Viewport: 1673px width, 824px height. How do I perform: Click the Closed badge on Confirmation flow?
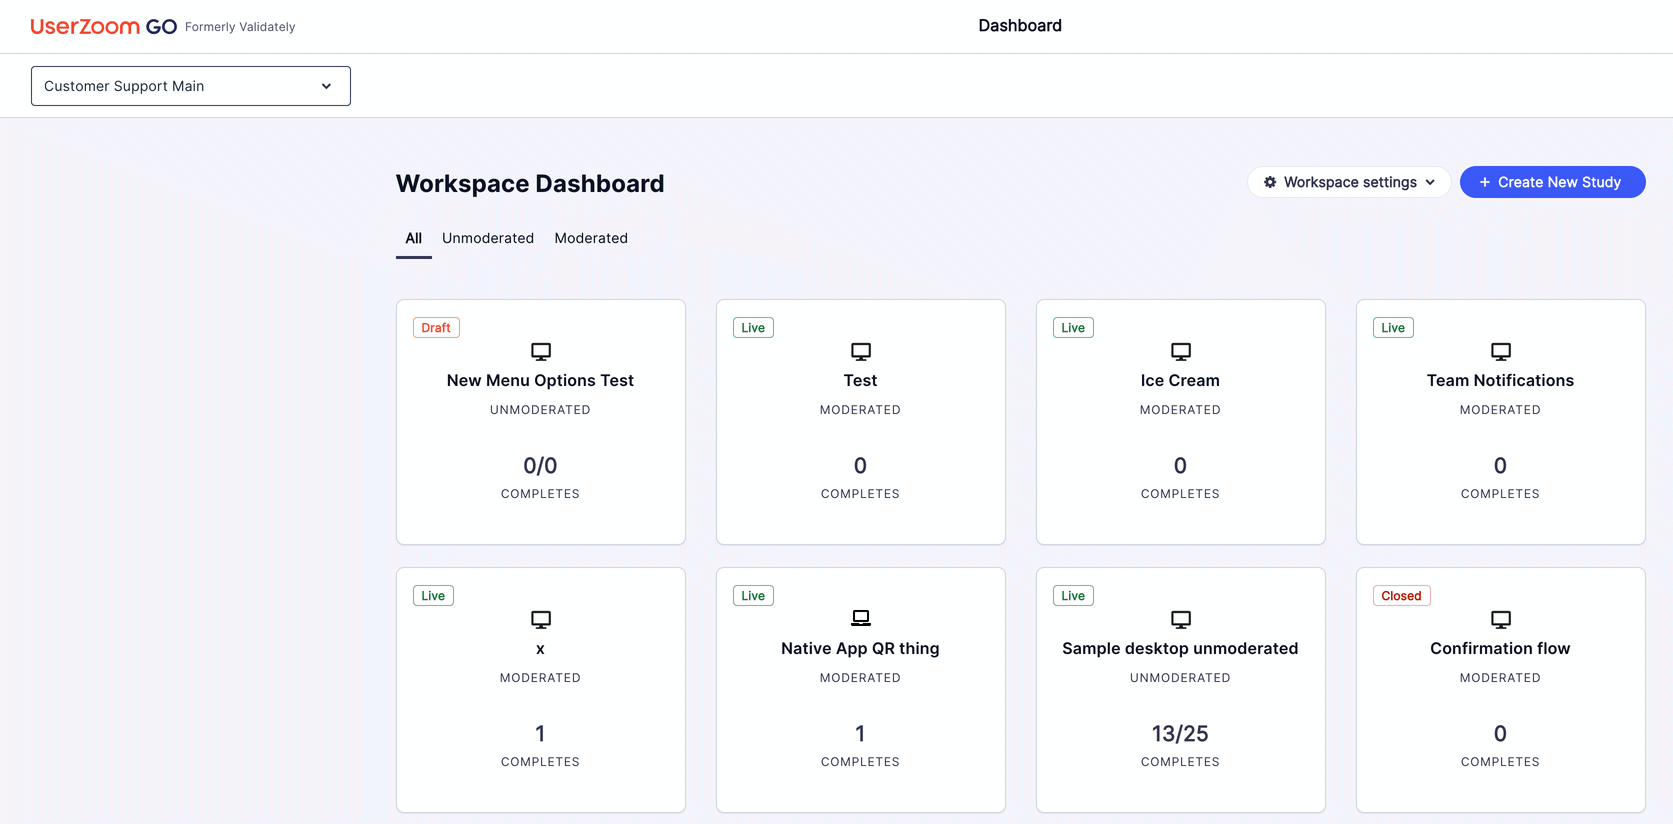click(1401, 596)
